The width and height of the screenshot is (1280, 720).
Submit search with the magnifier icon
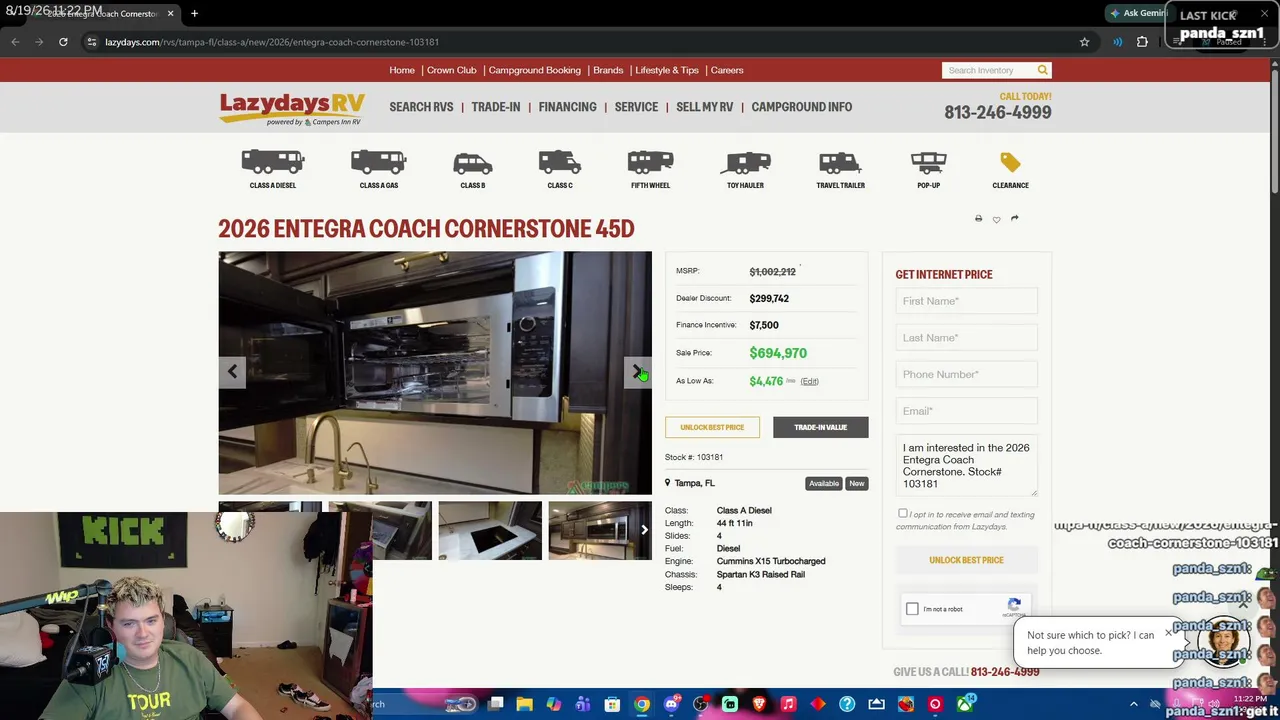pyautogui.click(x=1042, y=70)
